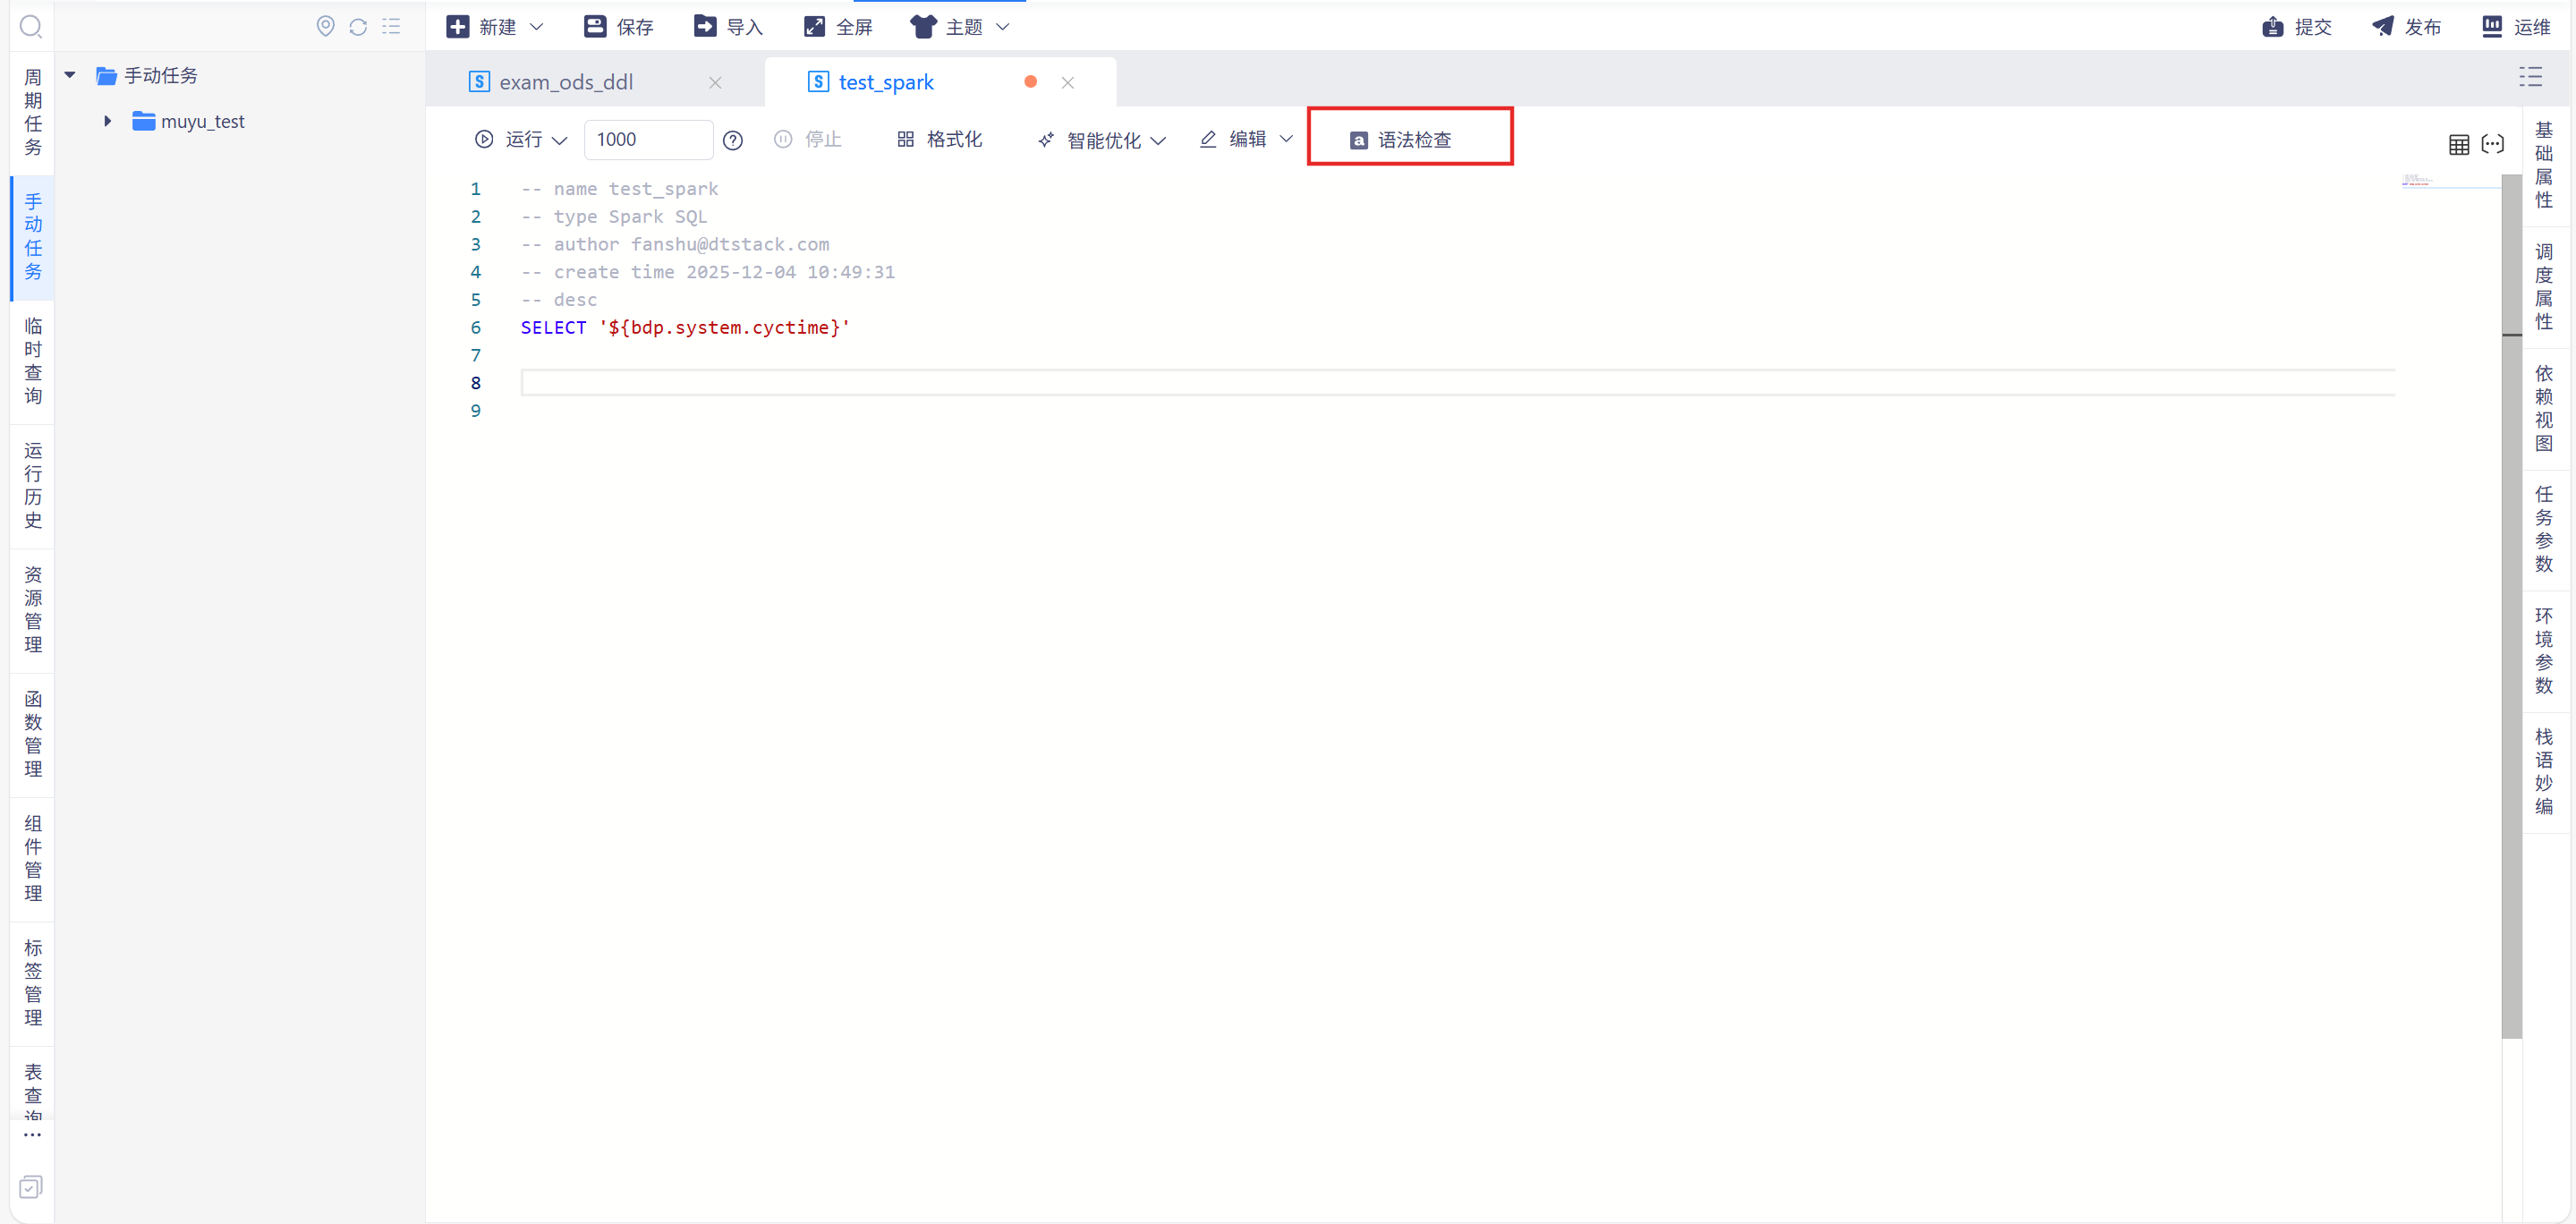
Task: Open the 基础属性 right panel
Action: click(x=2544, y=165)
